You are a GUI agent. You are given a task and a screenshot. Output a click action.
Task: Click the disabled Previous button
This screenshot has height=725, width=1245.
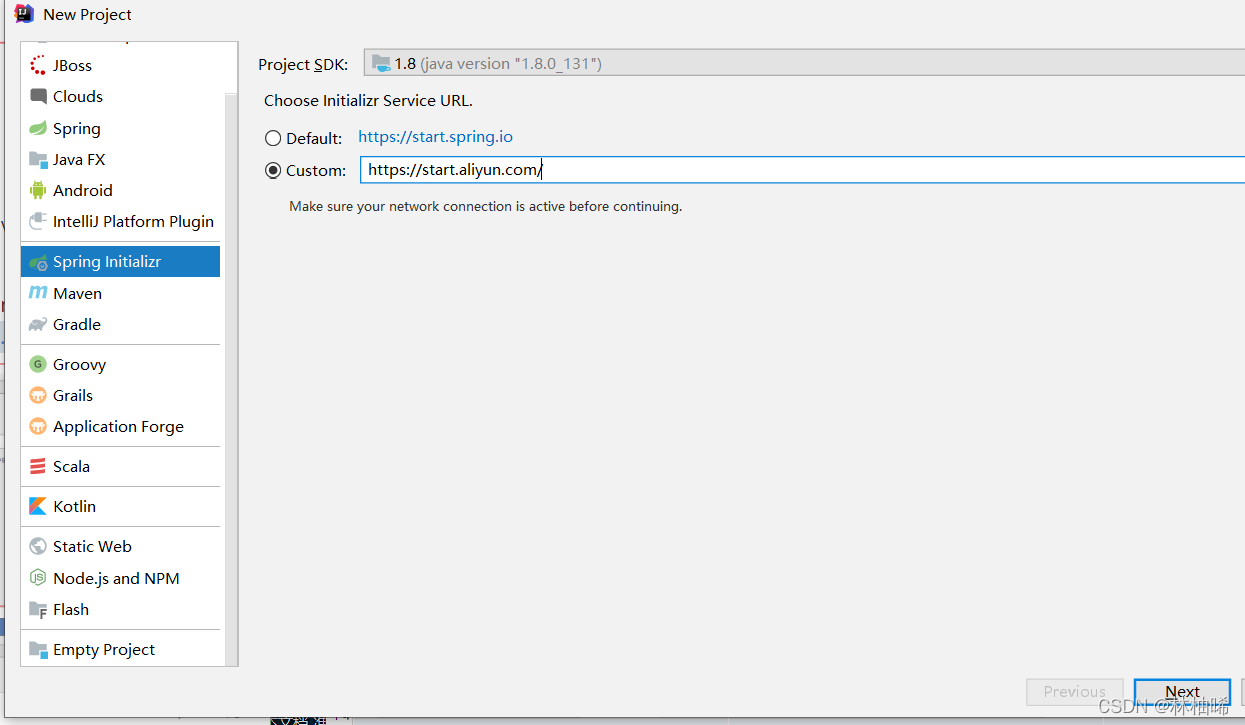(1075, 692)
